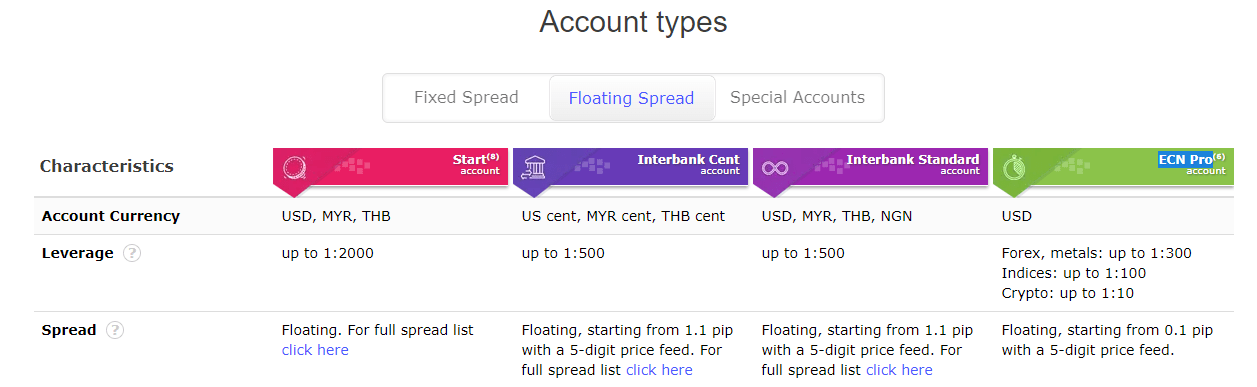This screenshot has height=387, width=1257.
Task: Click the Account Currency row label
Action: tap(111, 216)
